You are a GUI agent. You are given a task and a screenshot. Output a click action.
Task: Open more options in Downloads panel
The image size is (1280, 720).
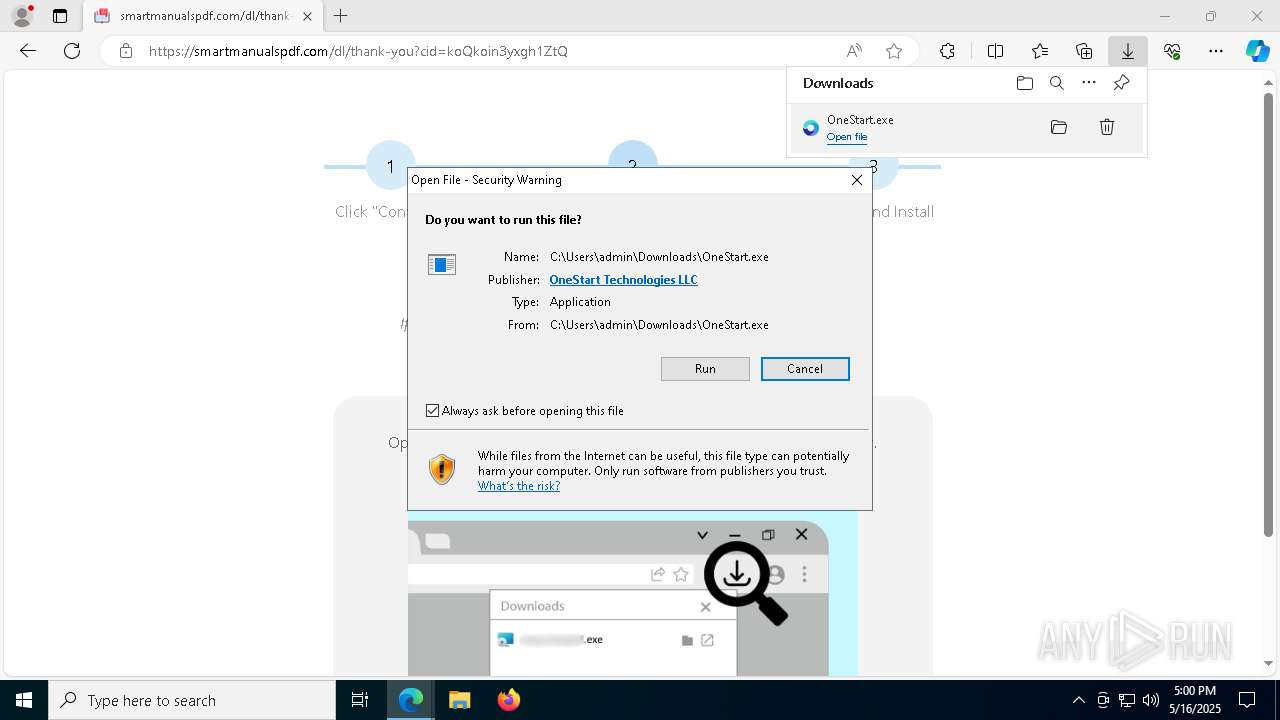1089,83
